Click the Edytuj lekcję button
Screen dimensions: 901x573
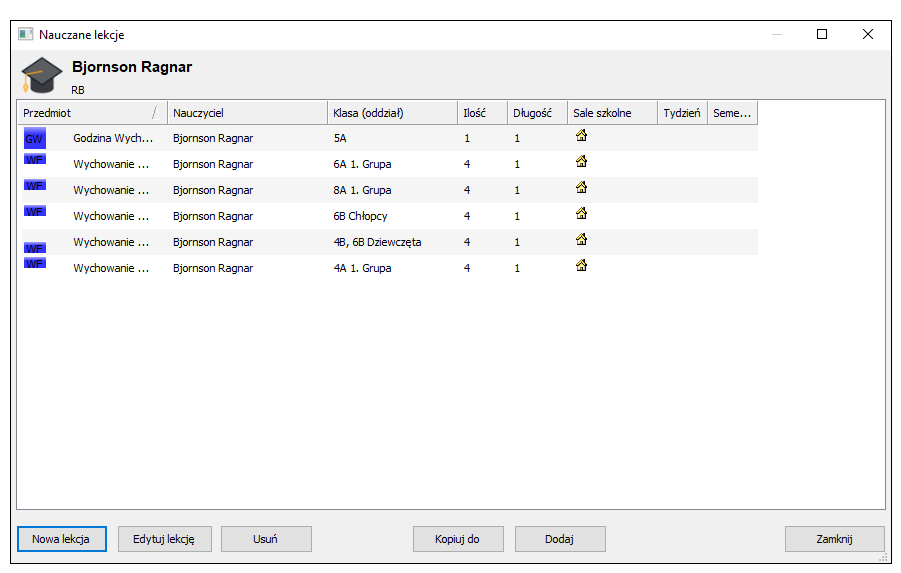coord(164,539)
